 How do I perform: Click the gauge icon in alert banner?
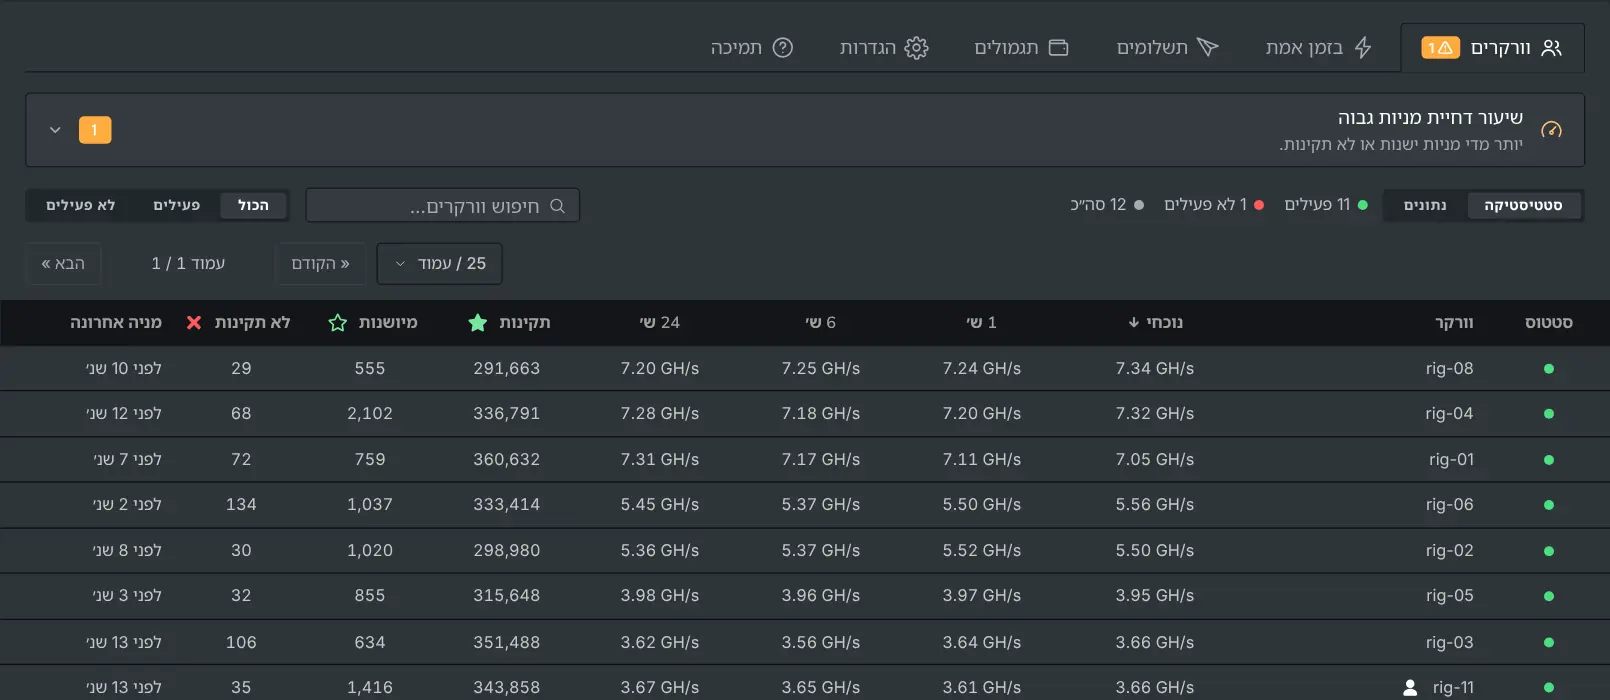(x=1551, y=130)
